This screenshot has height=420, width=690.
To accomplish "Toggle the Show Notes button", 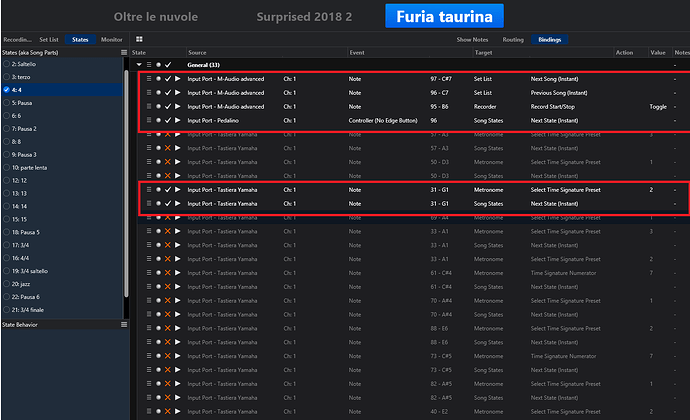I will tap(472, 40).
